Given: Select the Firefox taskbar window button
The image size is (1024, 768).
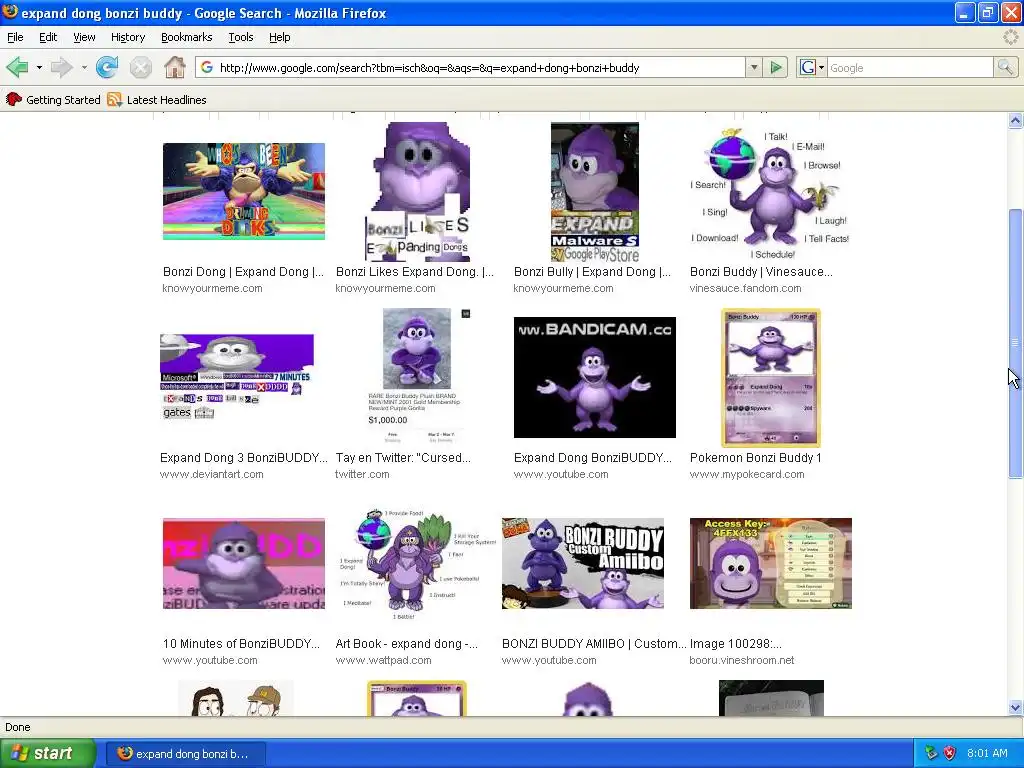Looking at the screenshot, I should click(185, 753).
